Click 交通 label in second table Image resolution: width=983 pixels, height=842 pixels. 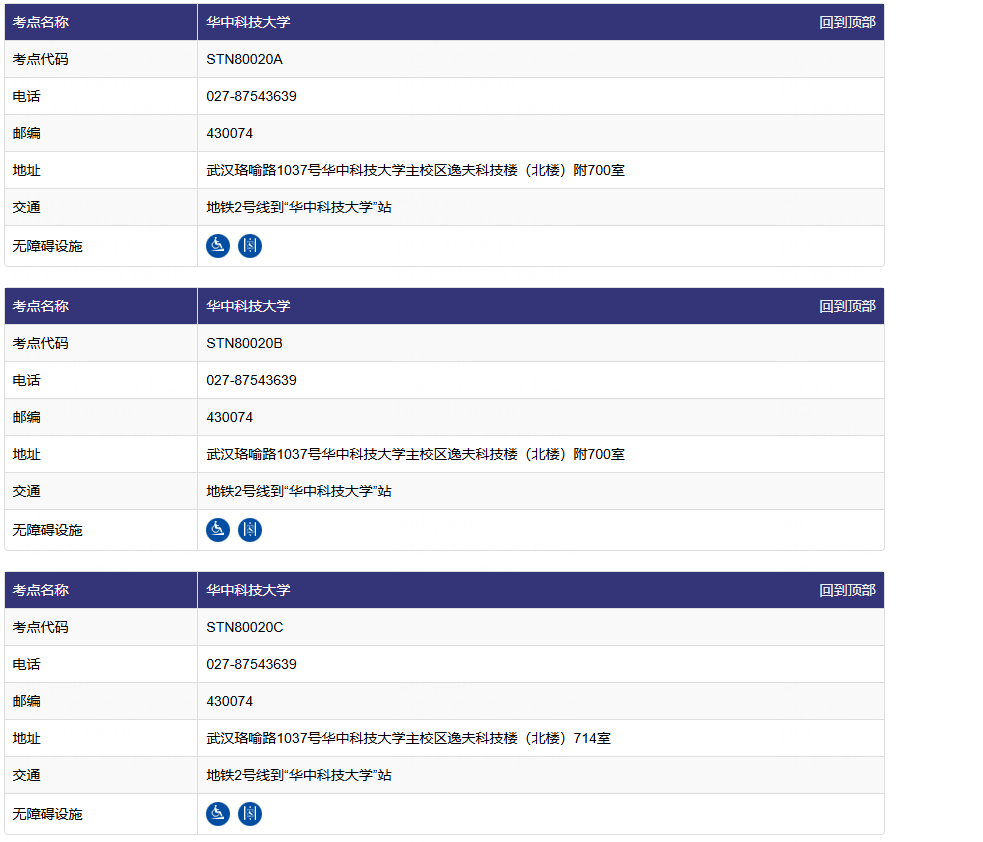26,491
